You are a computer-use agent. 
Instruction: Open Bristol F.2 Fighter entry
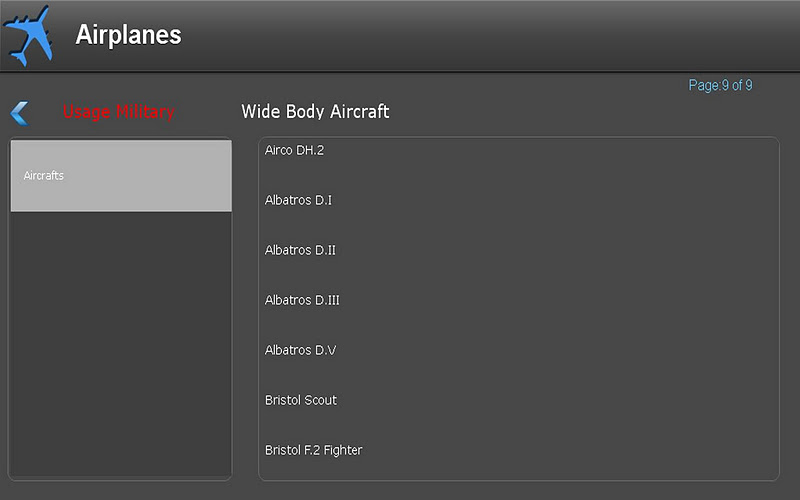(314, 450)
